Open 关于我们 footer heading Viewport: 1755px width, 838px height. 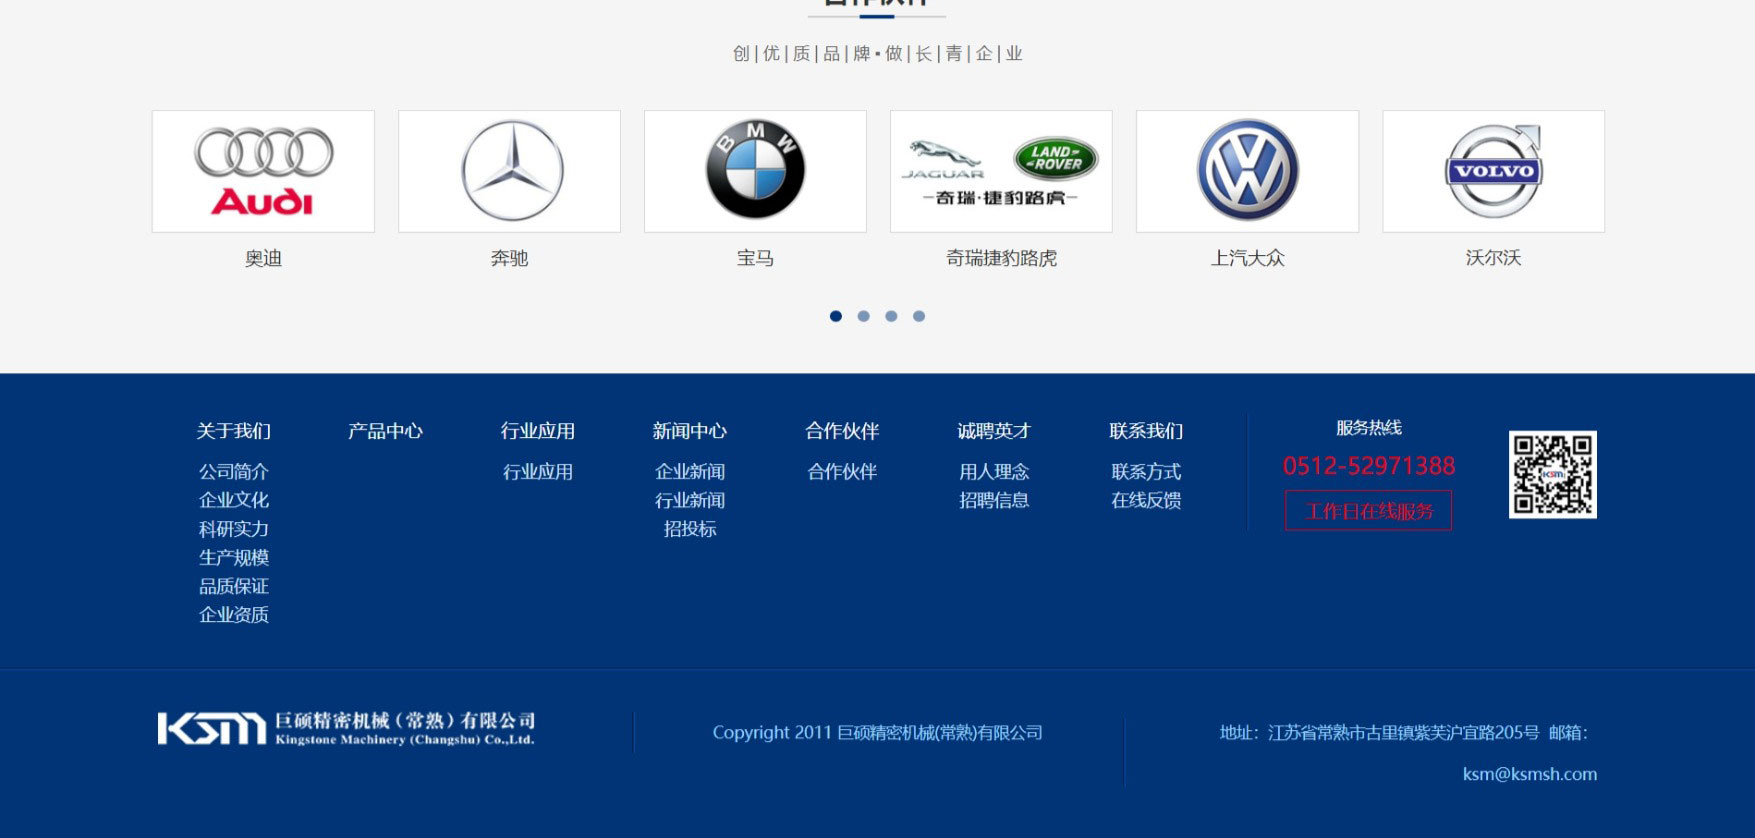(233, 431)
